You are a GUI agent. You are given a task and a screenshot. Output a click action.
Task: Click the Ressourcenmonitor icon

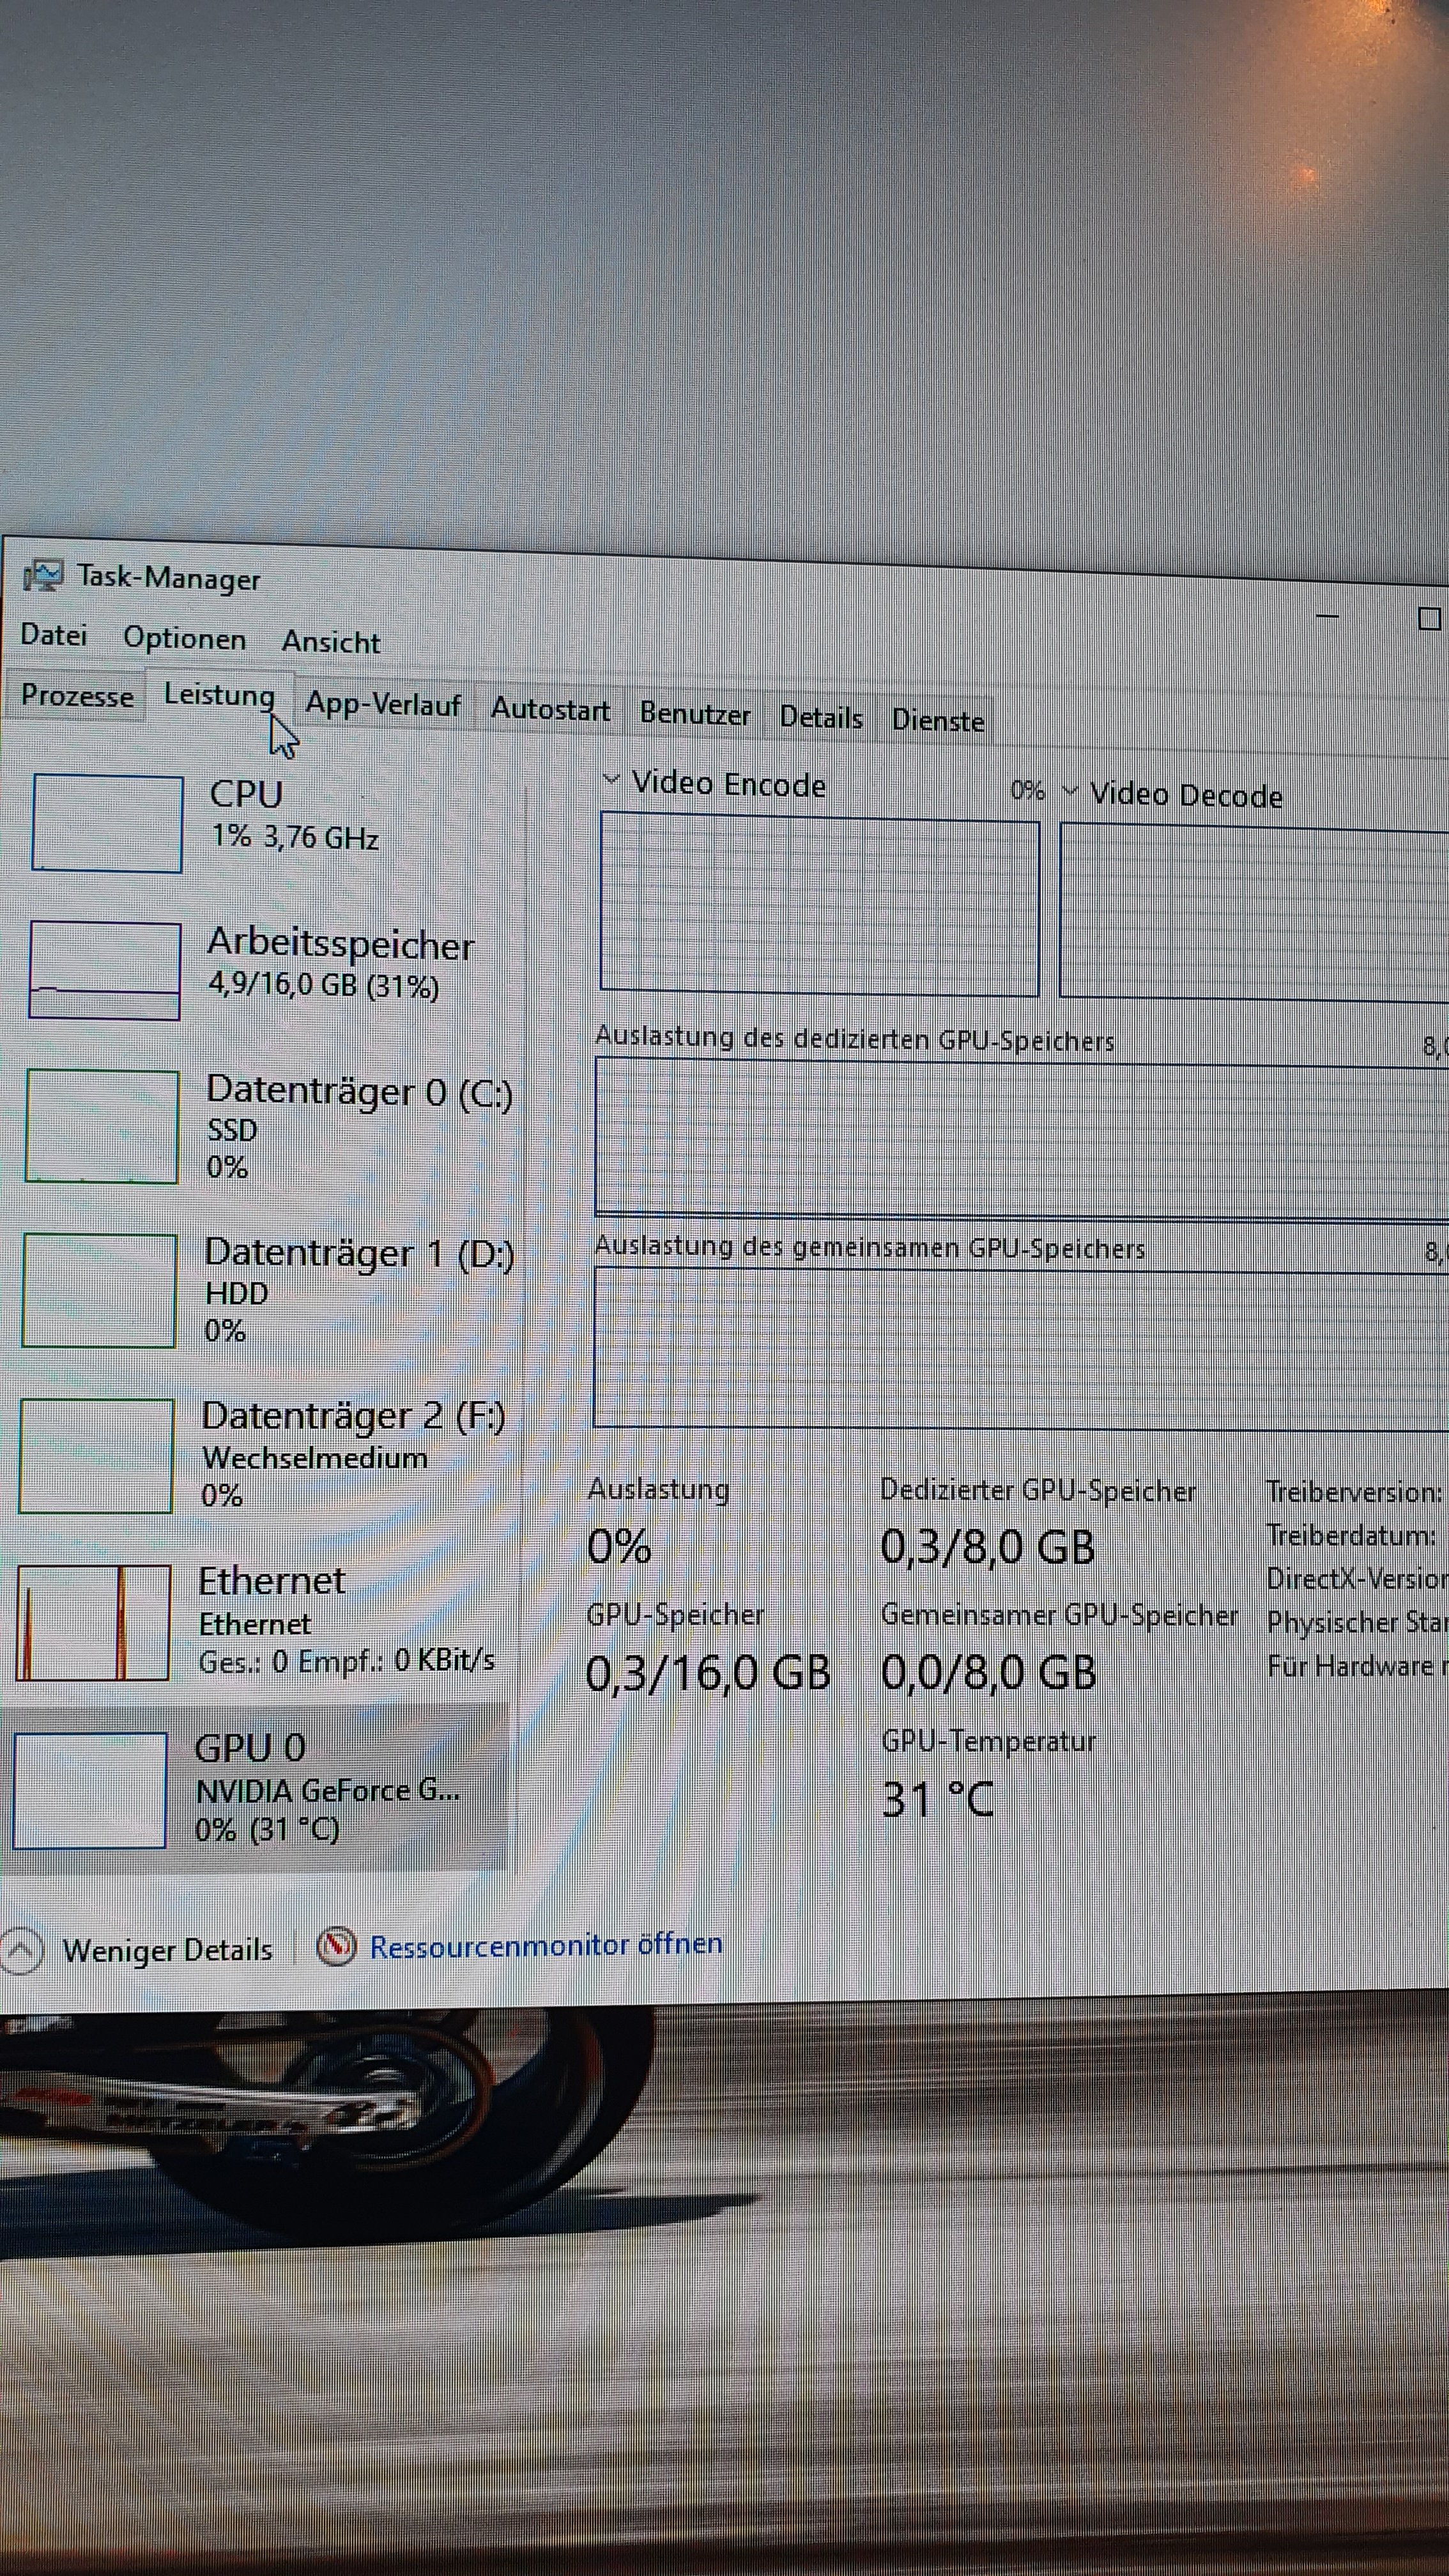[x=337, y=1945]
